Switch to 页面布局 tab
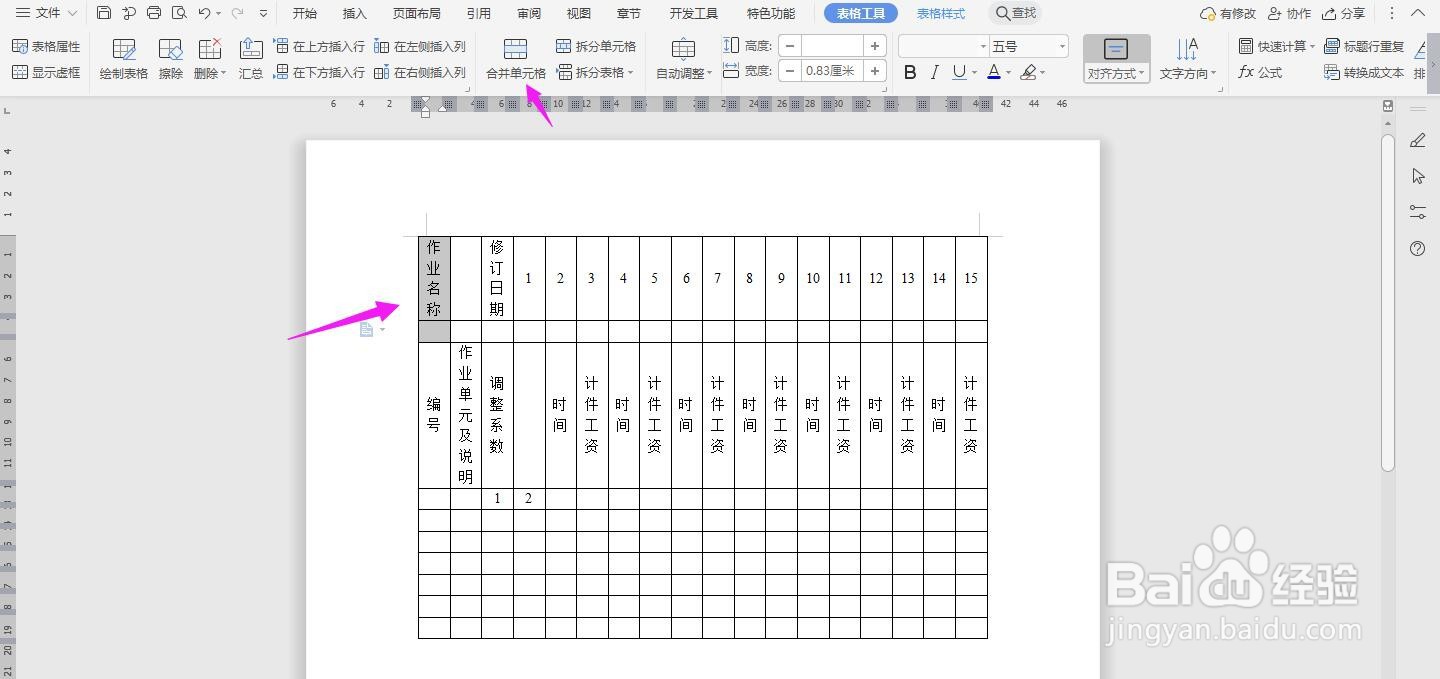The height and width of the screenshot is (679, 1440). (416, 13)
